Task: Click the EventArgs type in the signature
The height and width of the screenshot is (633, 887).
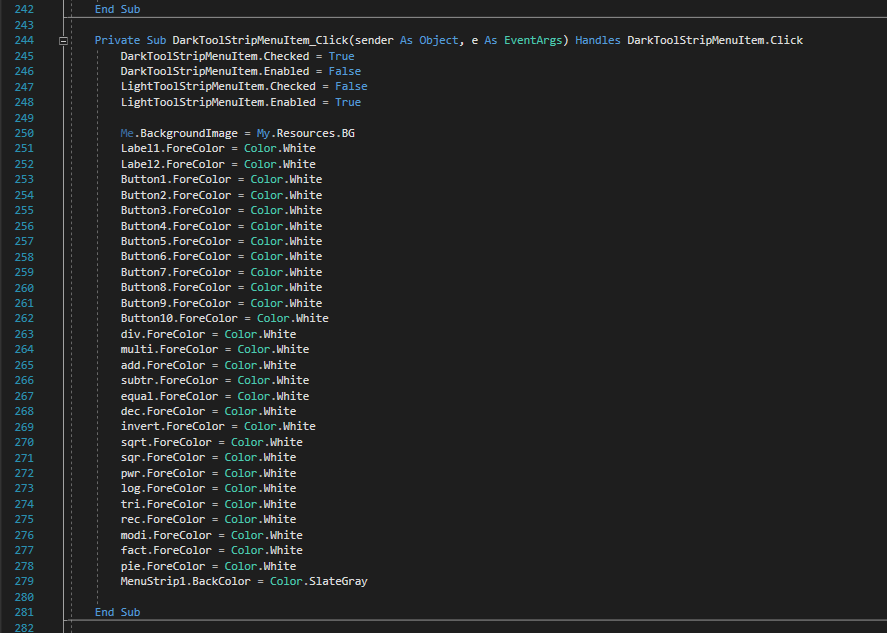Action: 533,41
